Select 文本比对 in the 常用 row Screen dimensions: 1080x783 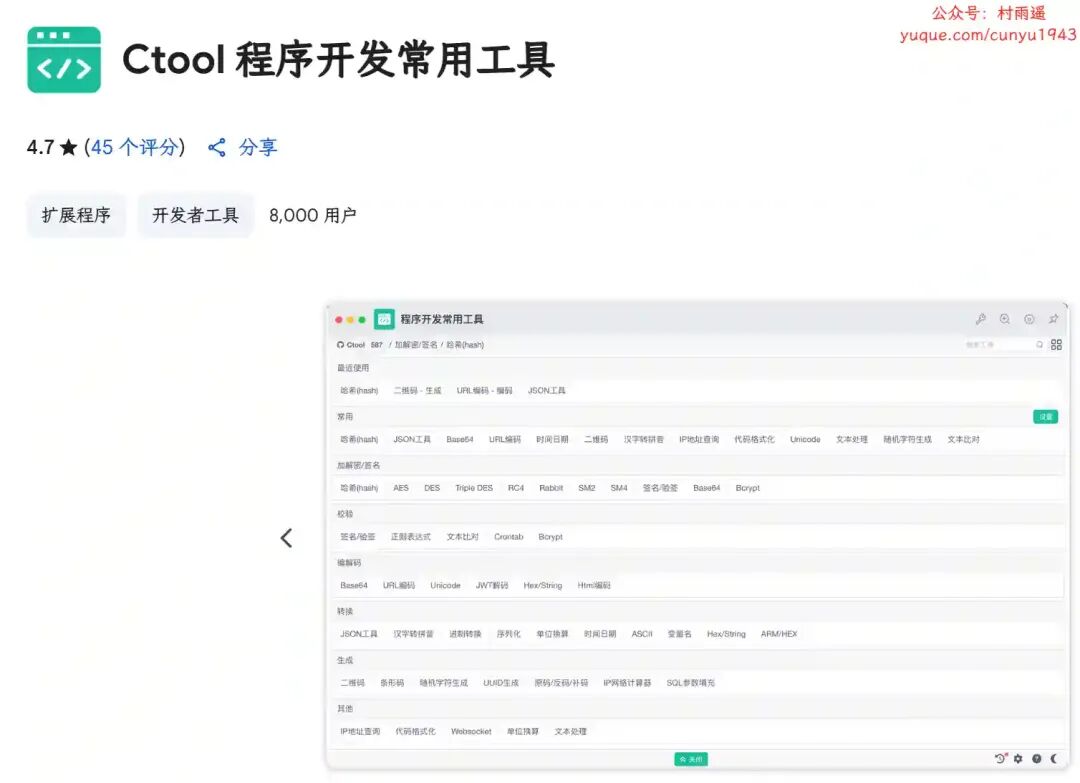click(x=964, y=439)
